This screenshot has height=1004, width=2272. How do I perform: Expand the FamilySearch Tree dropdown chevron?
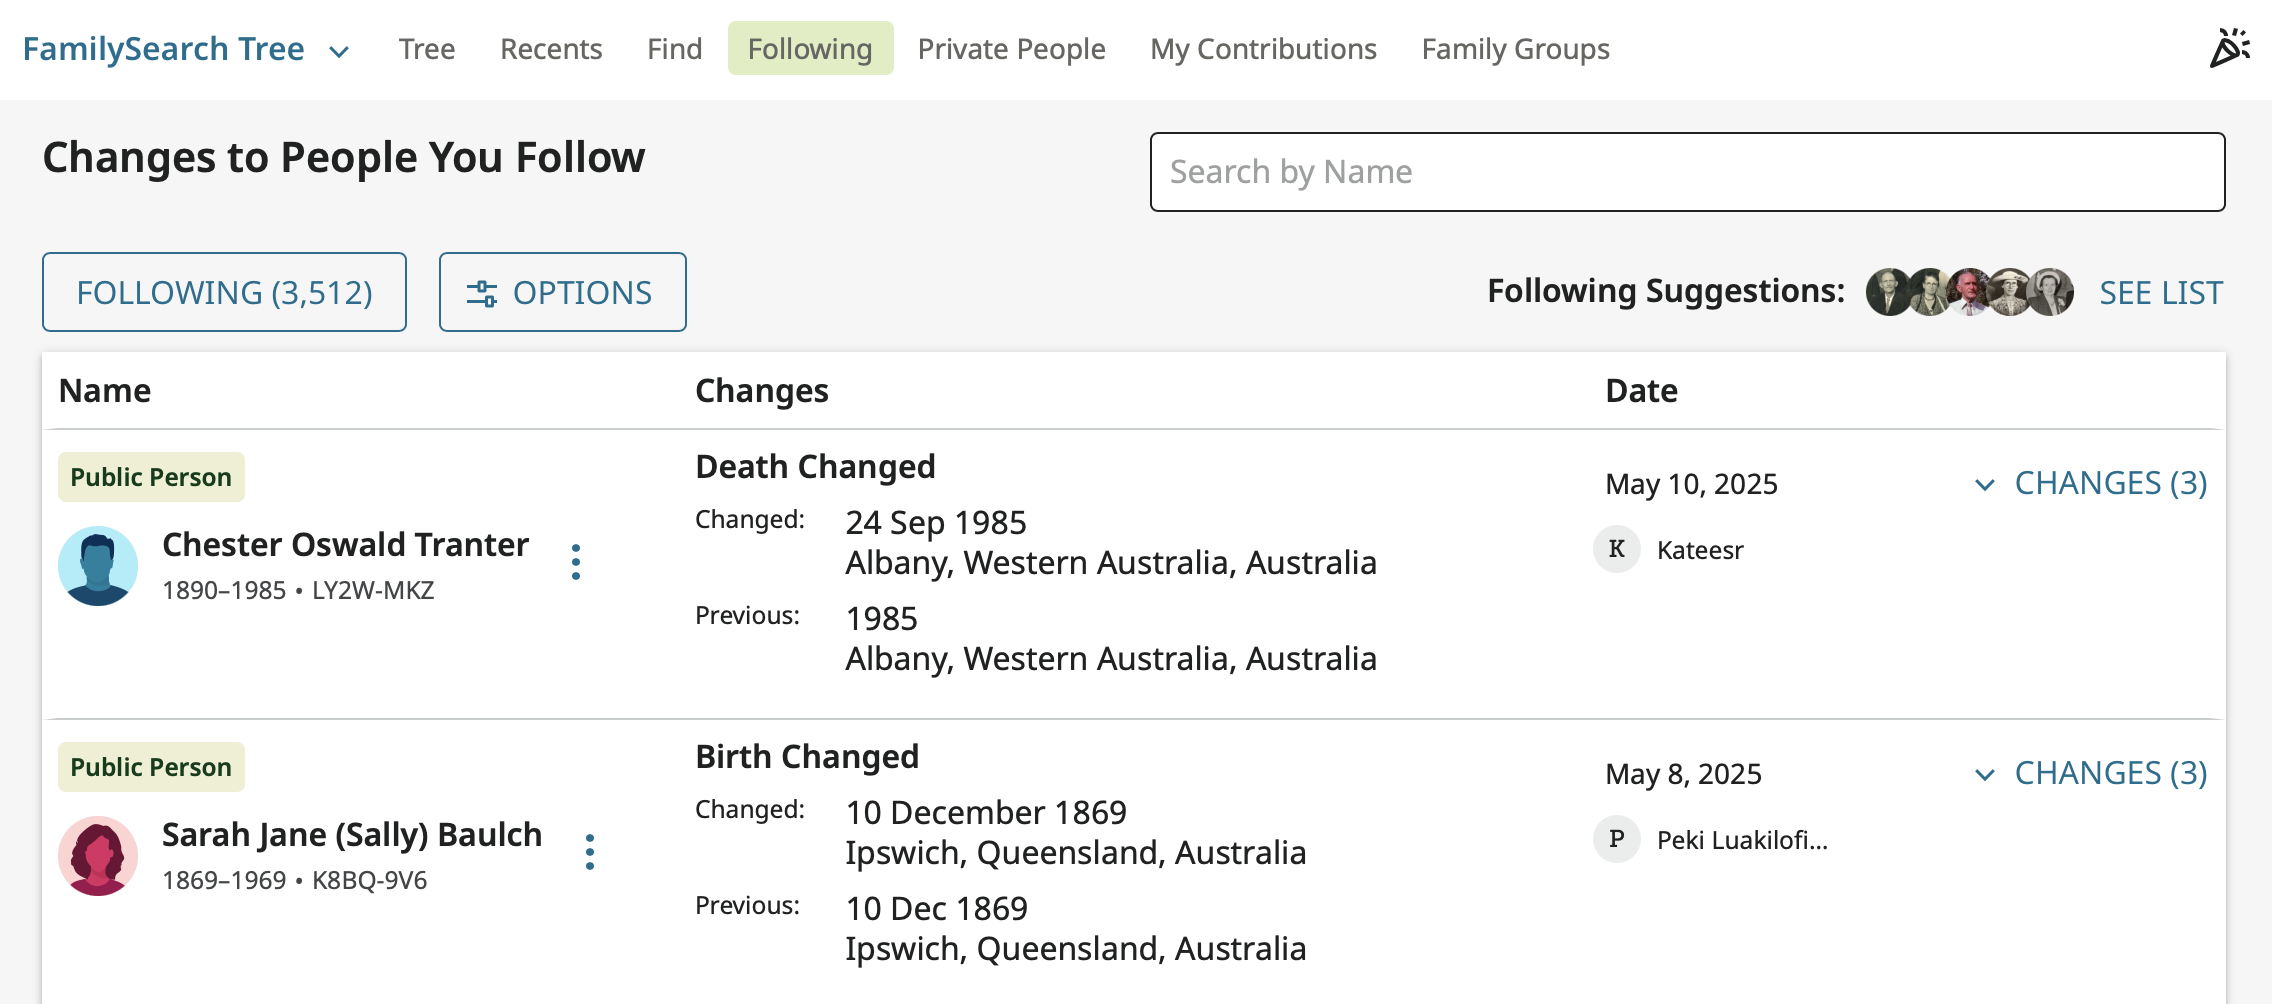340,51
